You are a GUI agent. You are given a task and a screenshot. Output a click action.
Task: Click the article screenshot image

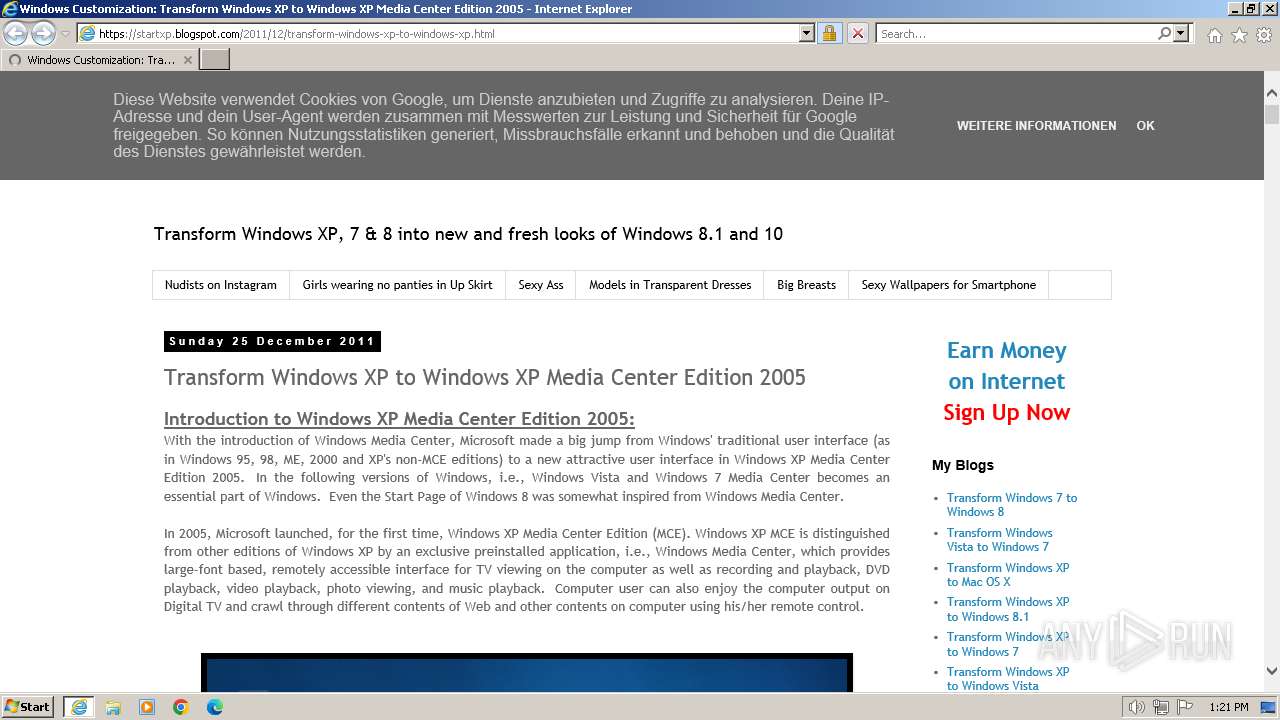527,673
